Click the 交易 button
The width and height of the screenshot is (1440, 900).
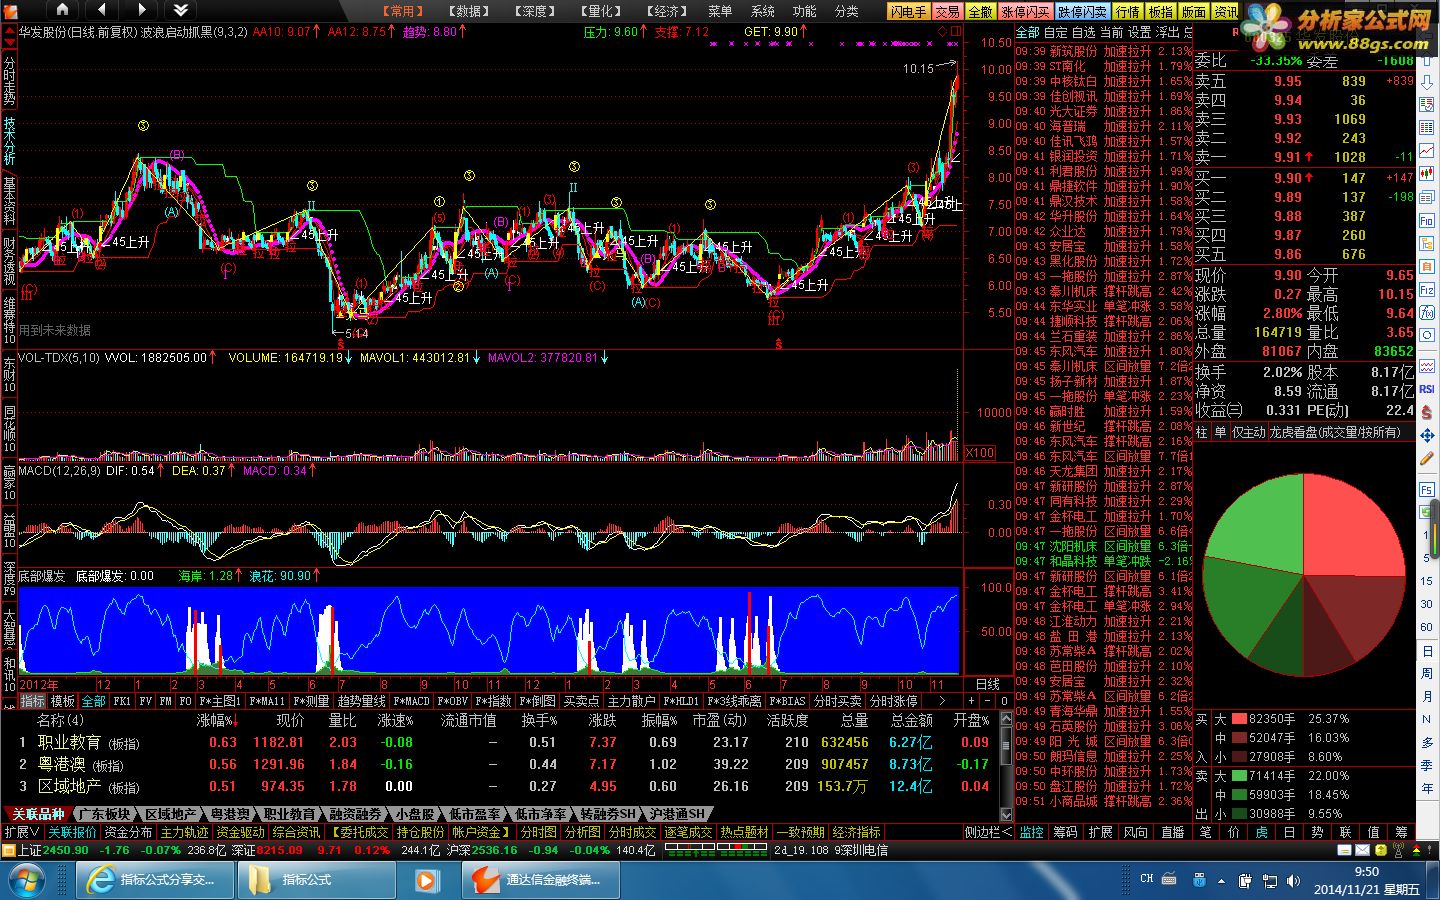point(948,12)
